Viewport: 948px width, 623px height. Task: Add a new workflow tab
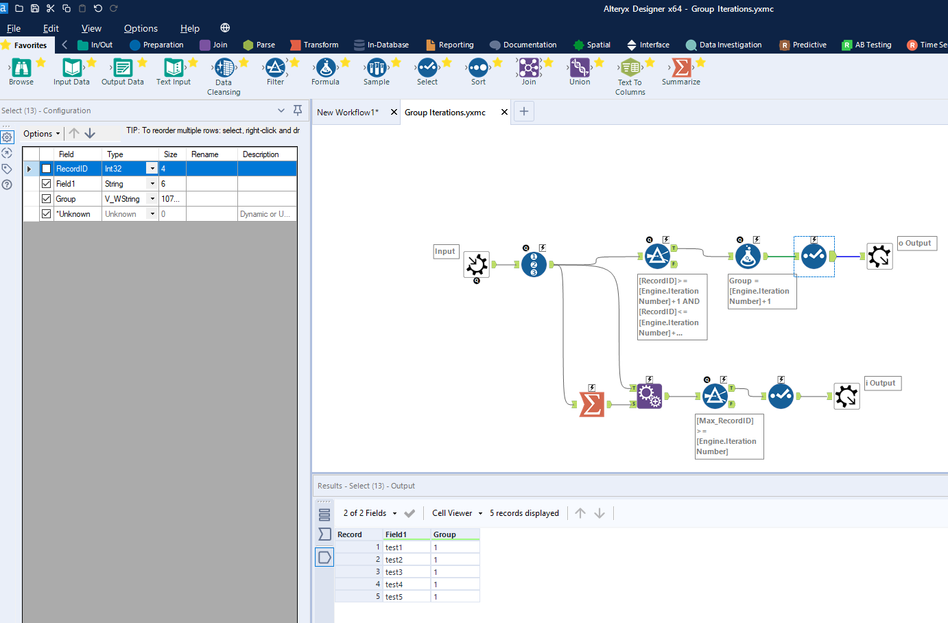[x=524, y=111]
